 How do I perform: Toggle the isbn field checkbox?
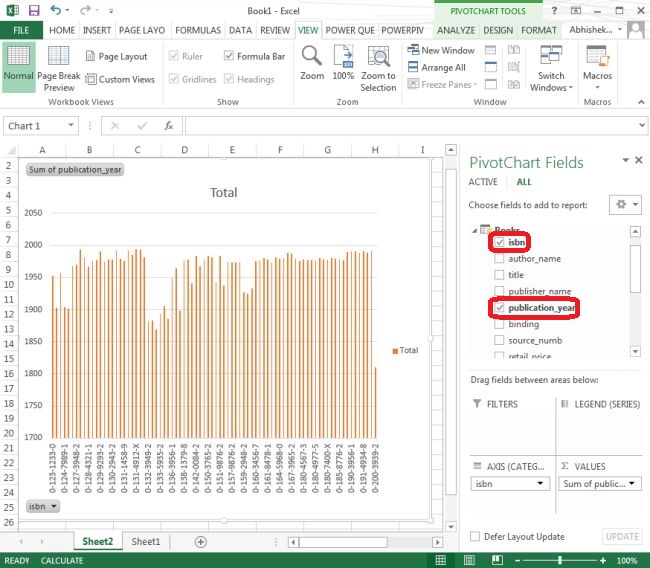point(500,242)
